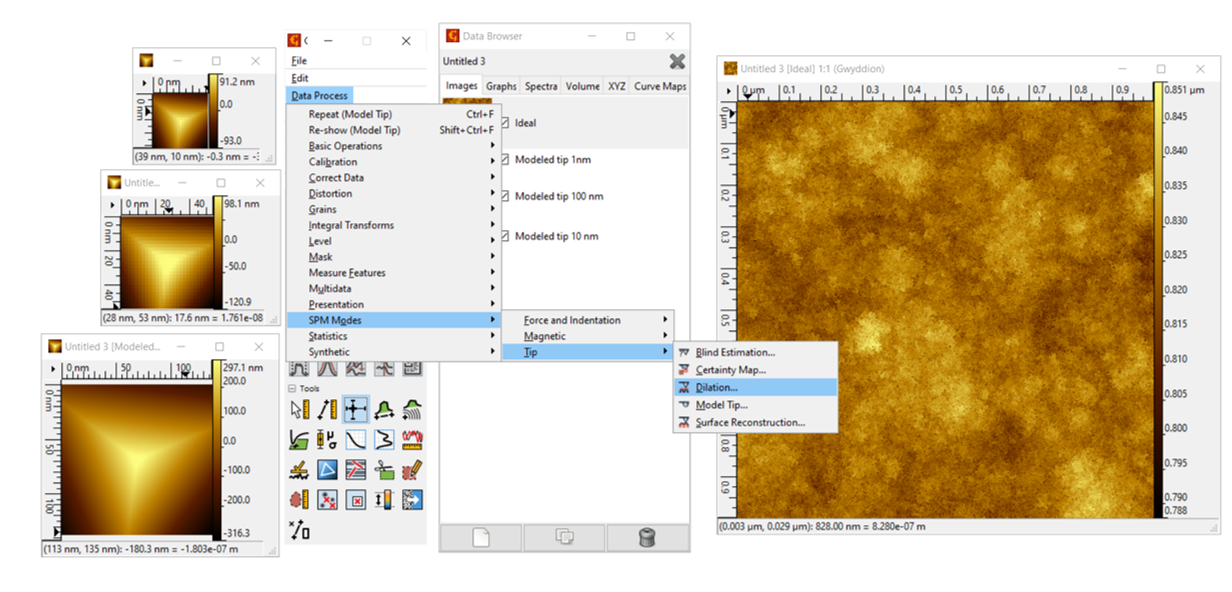Viewport: 1232px width, 592px height.
Task: Select the Roughness tool icon
Action: pyautogui.click(x=412, y=439)
